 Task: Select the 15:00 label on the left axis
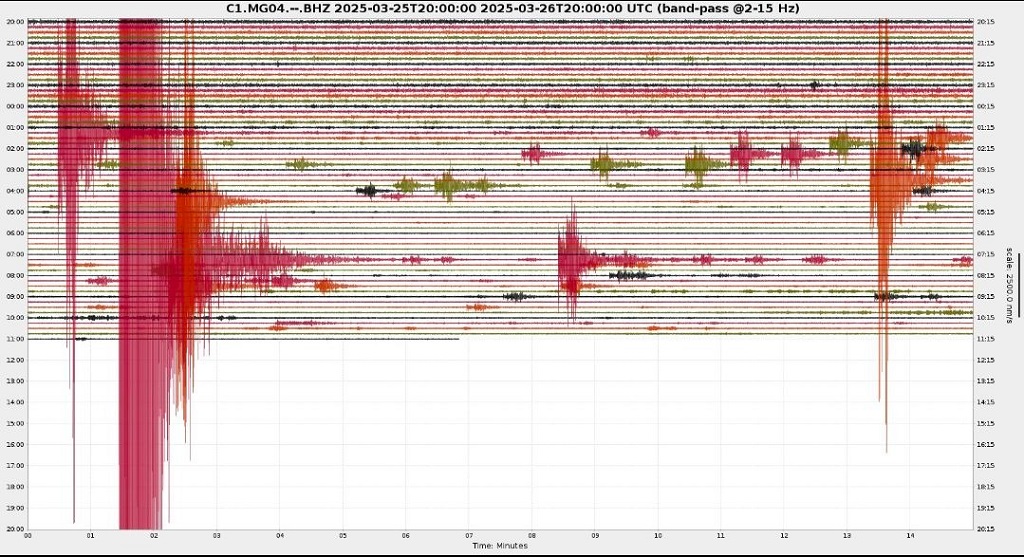coord(16,423)
